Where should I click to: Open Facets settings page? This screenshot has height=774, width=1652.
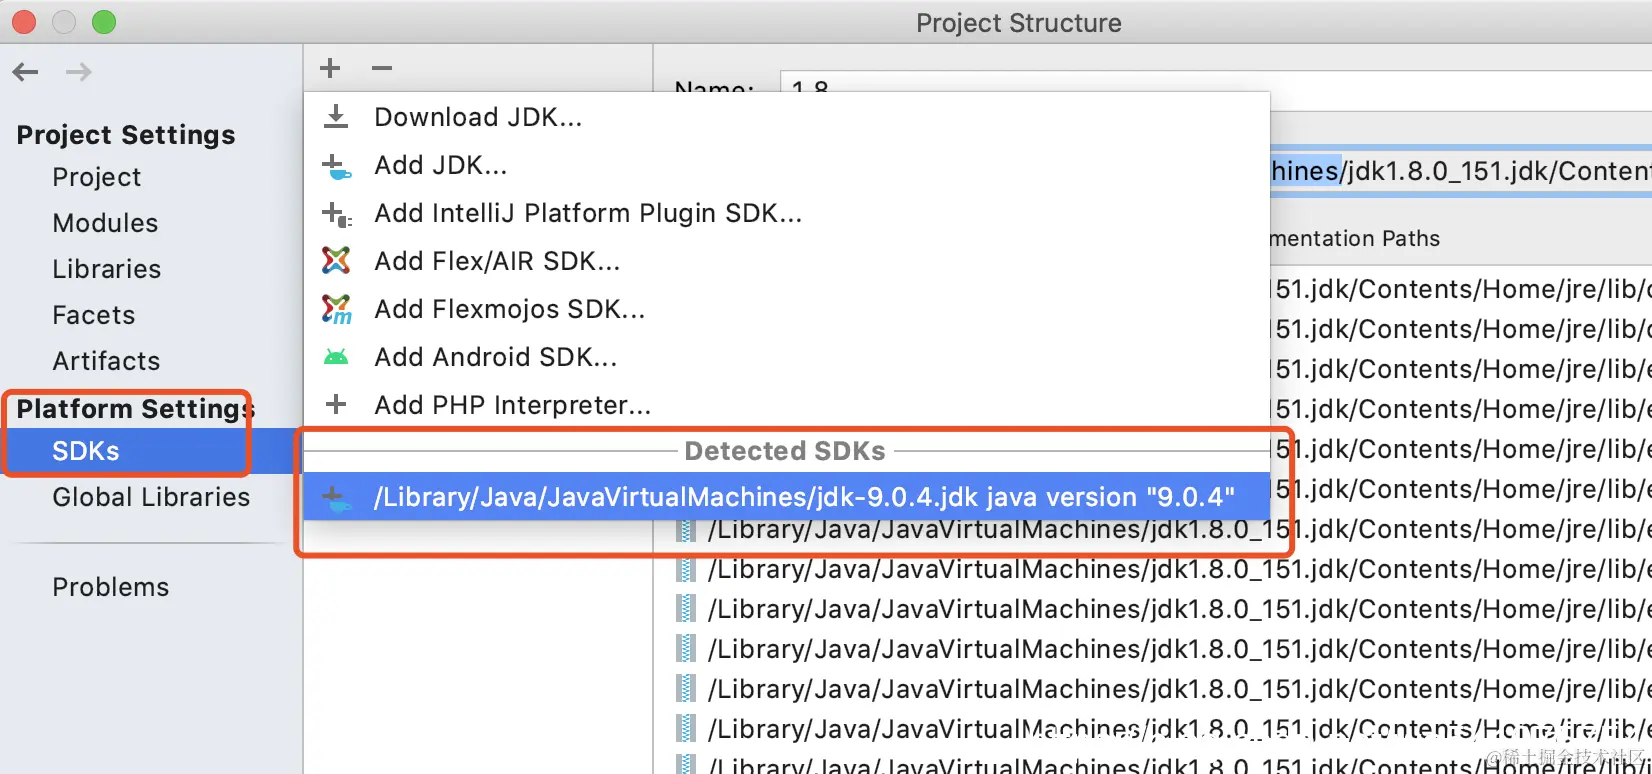coord(93,315)
